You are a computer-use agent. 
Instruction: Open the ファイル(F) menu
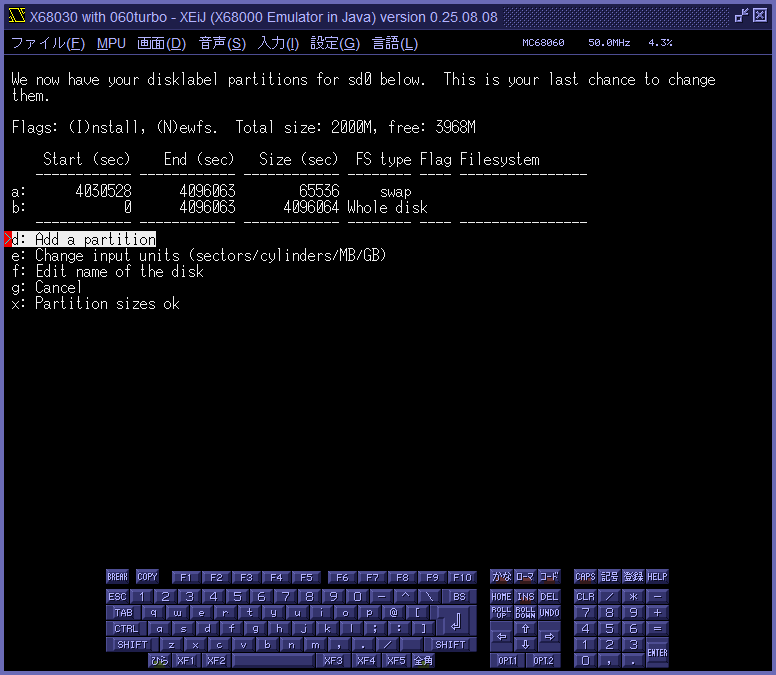(x=48, y=44)
